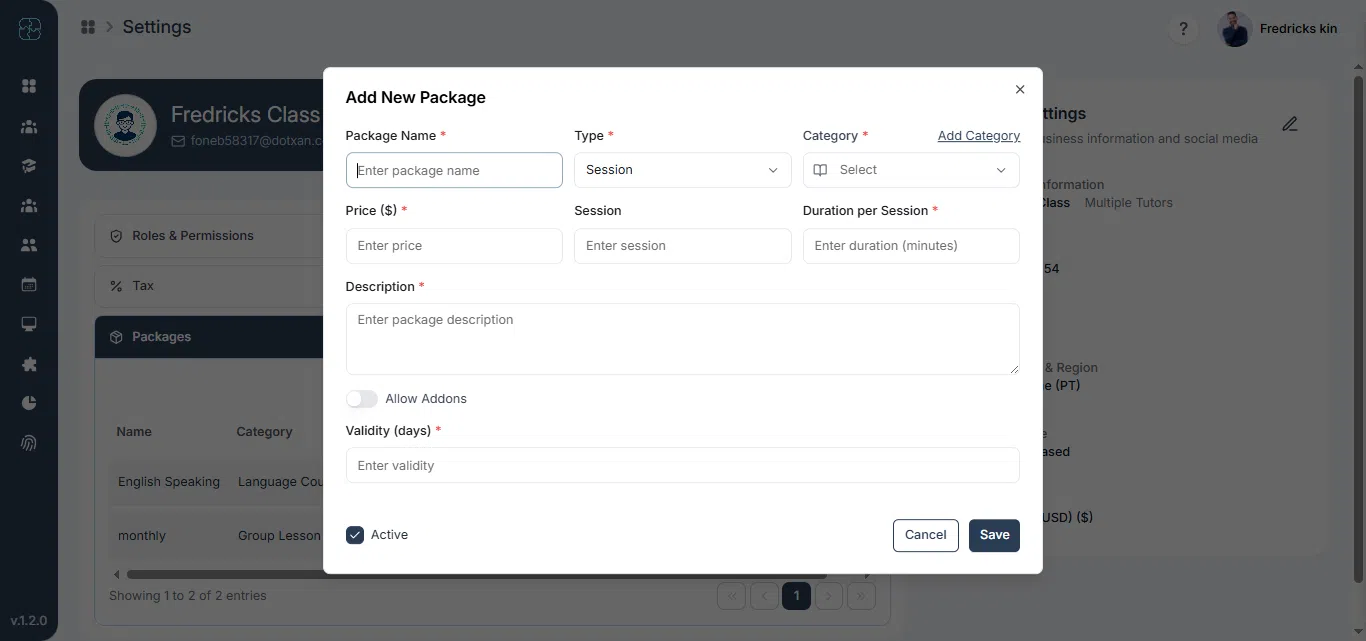1366x641 pixels.
Task: Click the Add Category link
Action: (979, 136)
